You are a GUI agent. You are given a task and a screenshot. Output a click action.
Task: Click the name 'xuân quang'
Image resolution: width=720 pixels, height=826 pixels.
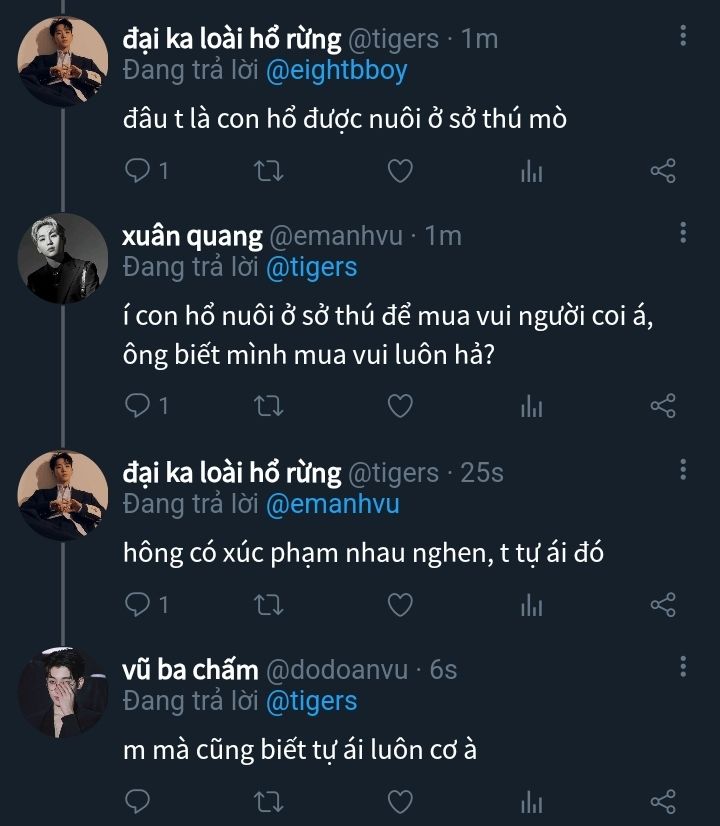pos(192,236)
